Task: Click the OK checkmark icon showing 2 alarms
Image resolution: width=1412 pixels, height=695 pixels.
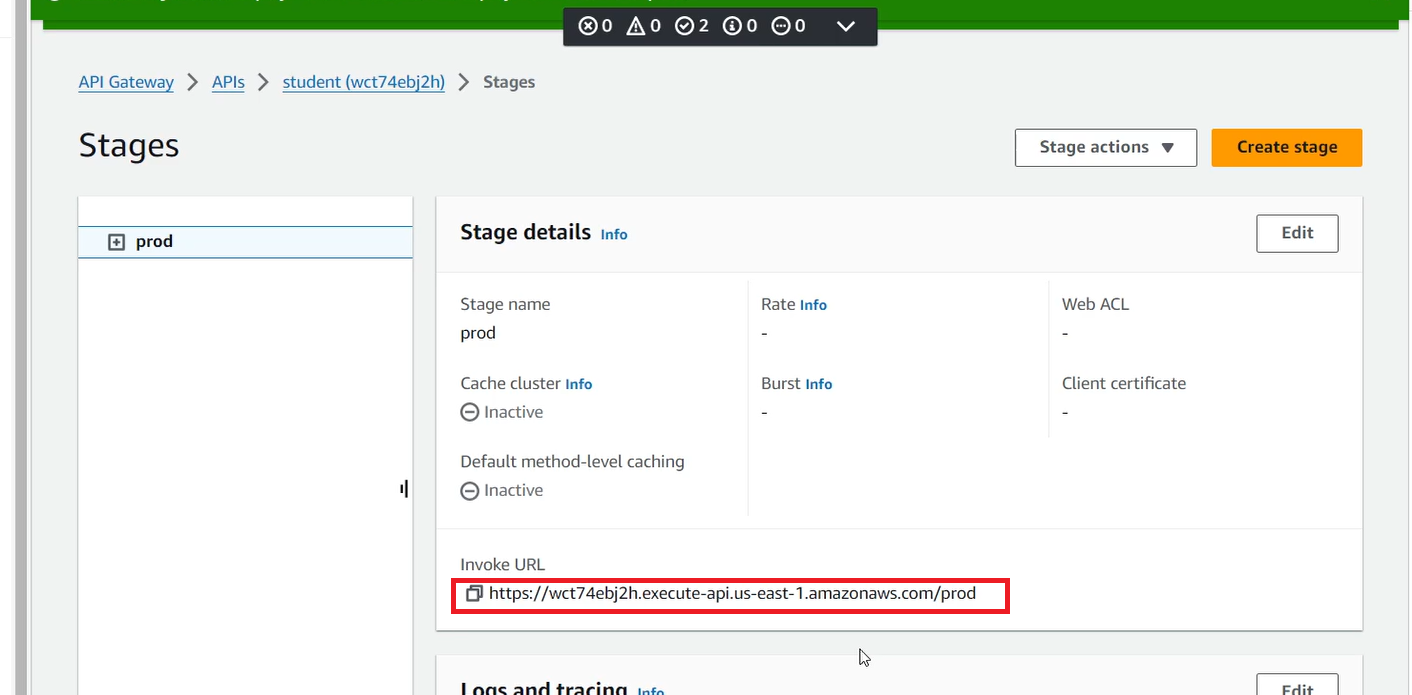Action: [x=686, y=26]
